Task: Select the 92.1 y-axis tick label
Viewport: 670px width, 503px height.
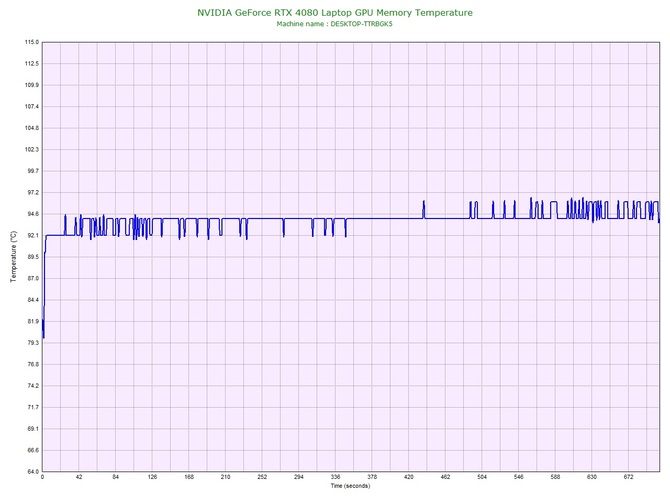Action: tap(32, 235)
